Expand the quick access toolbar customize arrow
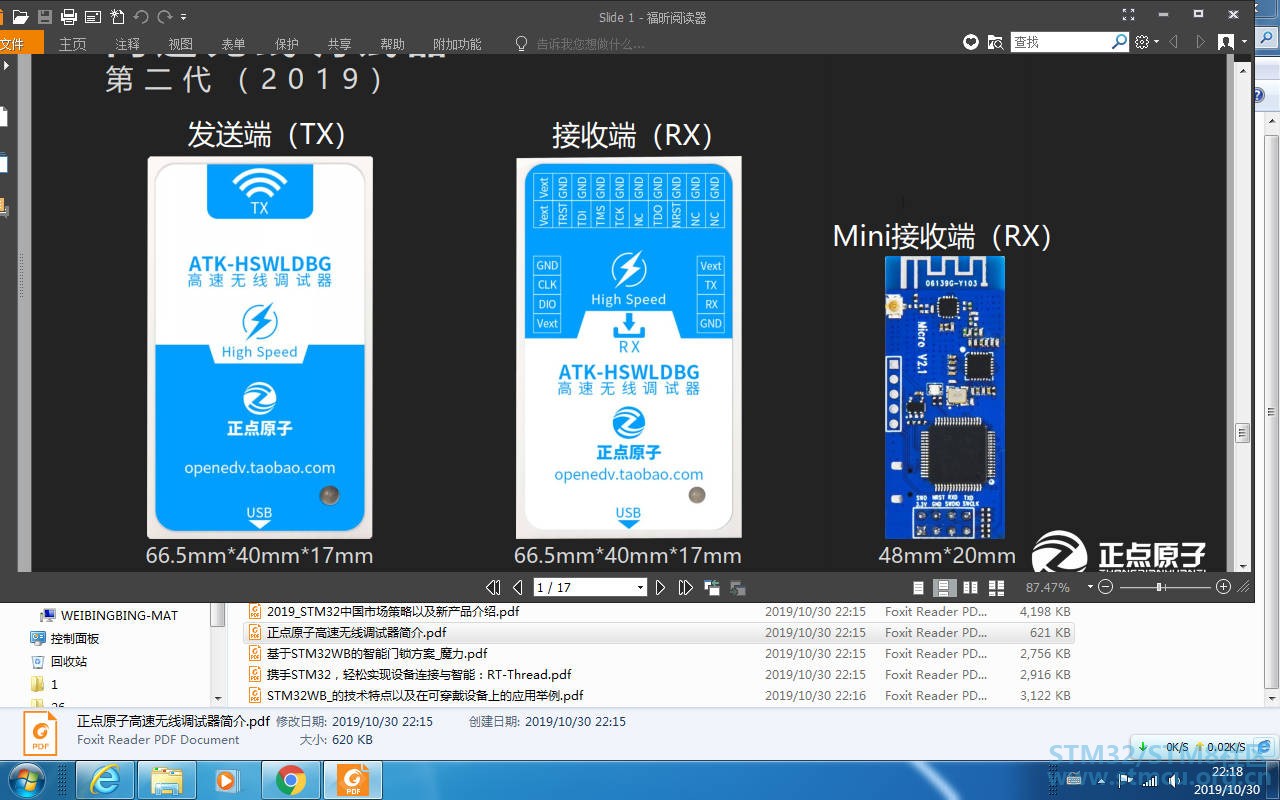The width and height of the screenshot is (1280, 800). [x=184, y=17]
